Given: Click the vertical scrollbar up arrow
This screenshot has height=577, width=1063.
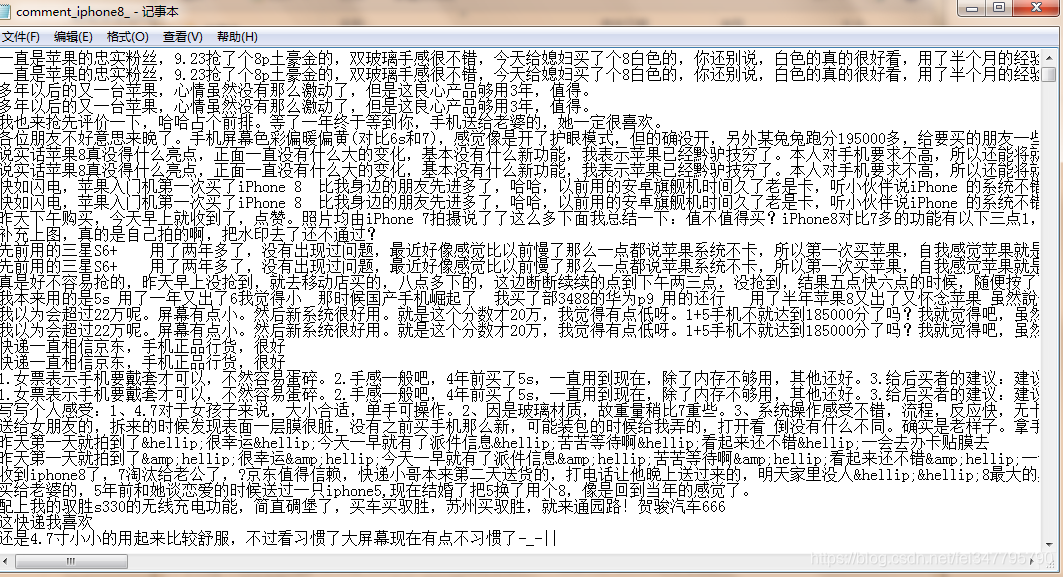Looking at the screenshot, I should (x=1048, y=56).
